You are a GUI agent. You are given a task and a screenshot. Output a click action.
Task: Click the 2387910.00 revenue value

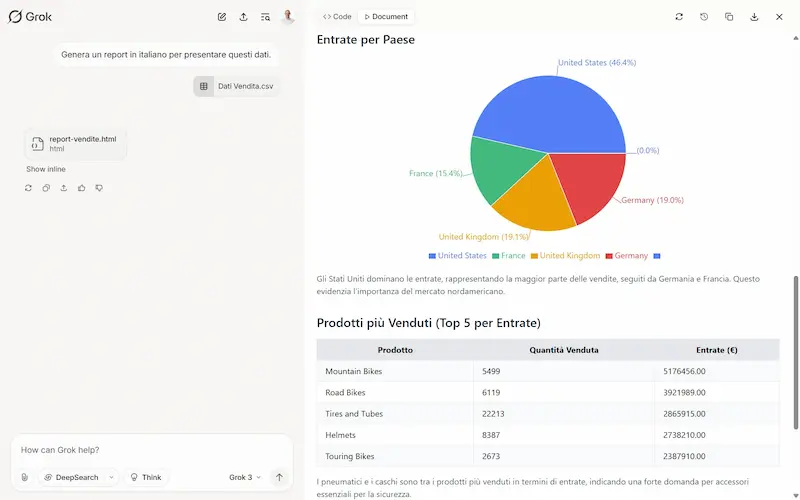coord(684,456)
